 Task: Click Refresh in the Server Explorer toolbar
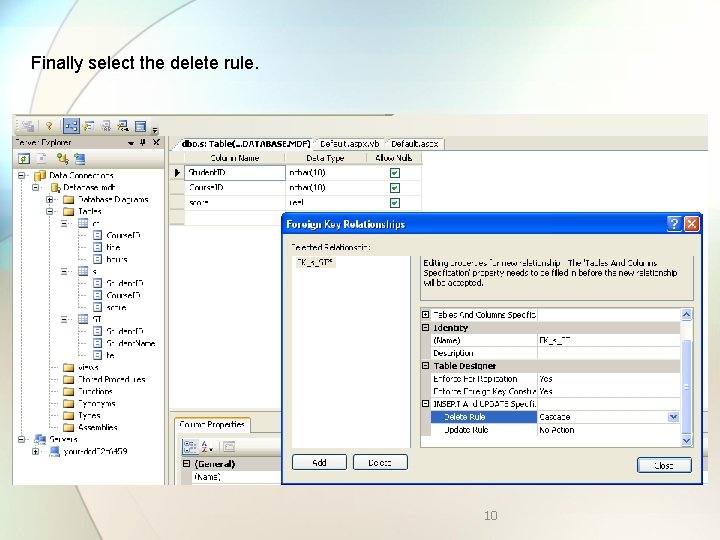(x=24, y=159)
